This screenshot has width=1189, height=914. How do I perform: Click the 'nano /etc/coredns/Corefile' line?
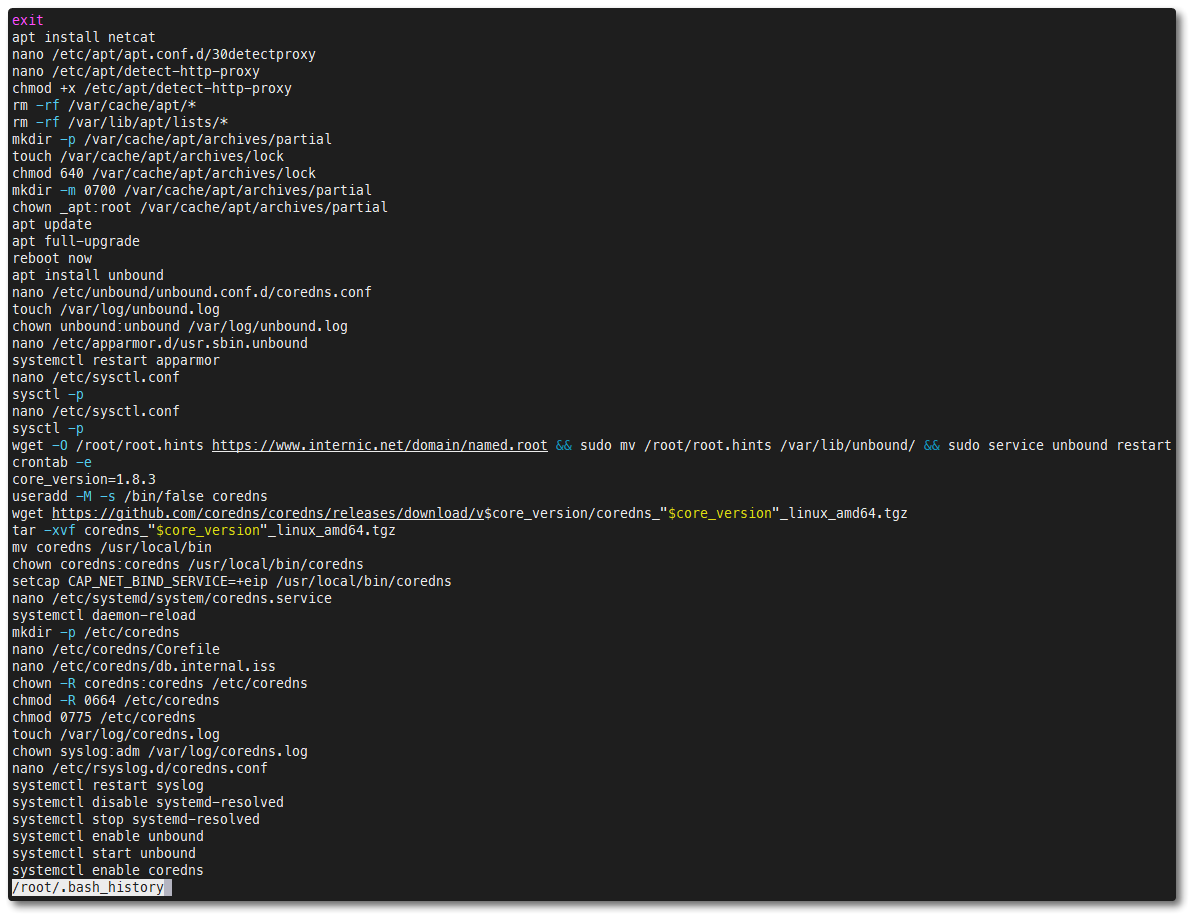pos(116,649)
